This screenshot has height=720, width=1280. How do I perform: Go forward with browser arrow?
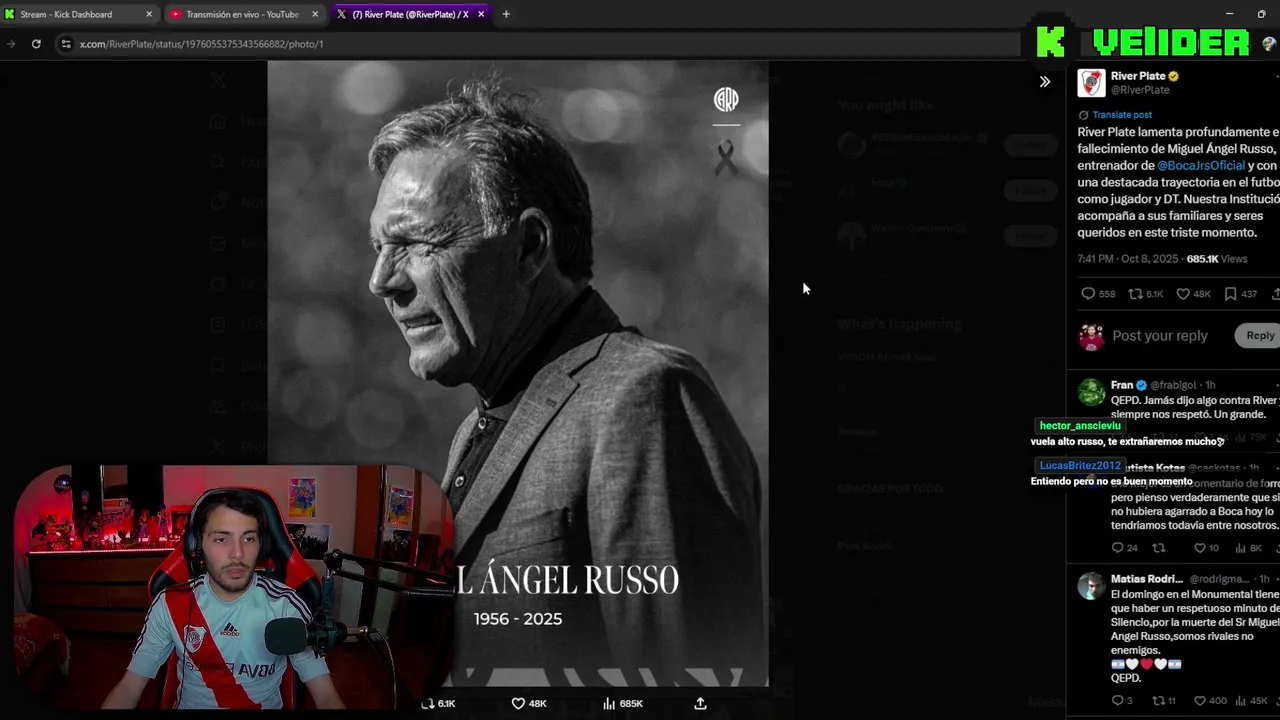tap(11, 44)
